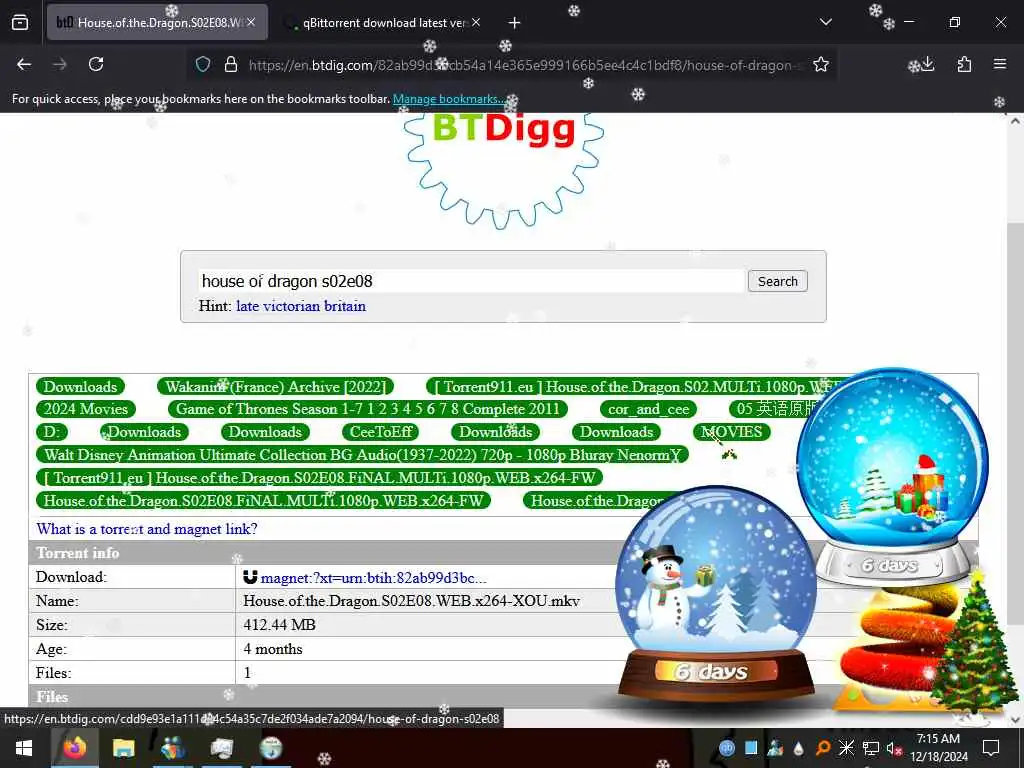1024x768 pixels.
Task: Open the Wakanim (France) Archive [2022] tag
Action: point(276,387)
